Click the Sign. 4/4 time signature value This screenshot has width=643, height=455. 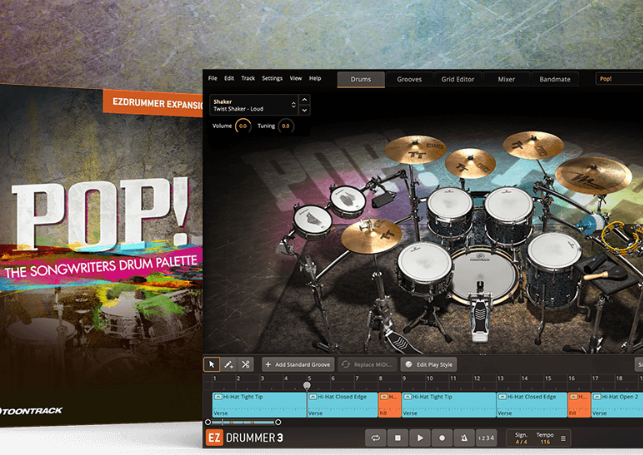point(521,442)
